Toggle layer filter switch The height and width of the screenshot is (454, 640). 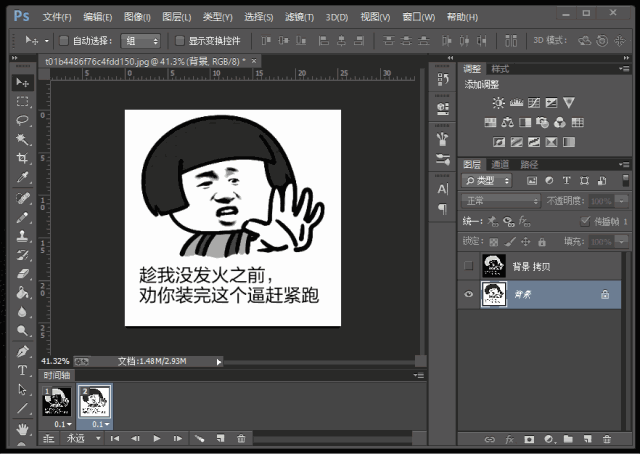coord(625,180)
